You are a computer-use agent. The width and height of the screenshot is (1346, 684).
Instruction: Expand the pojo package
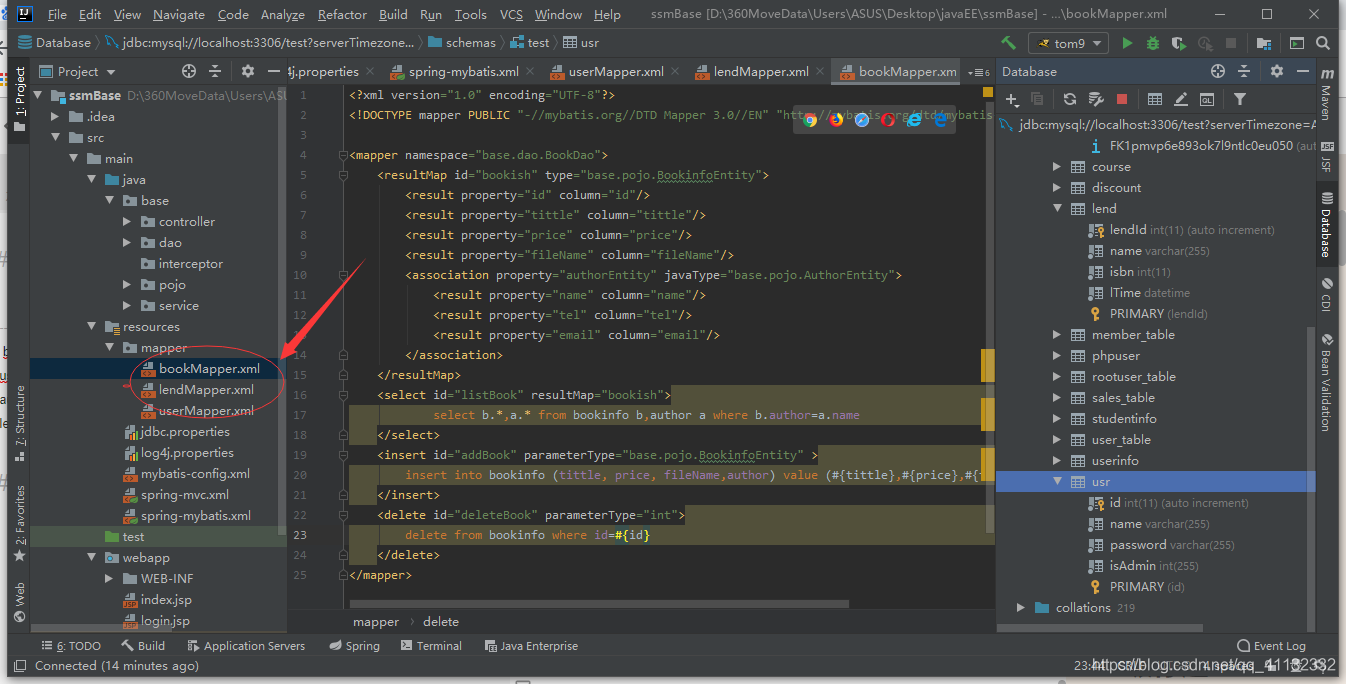127,285
